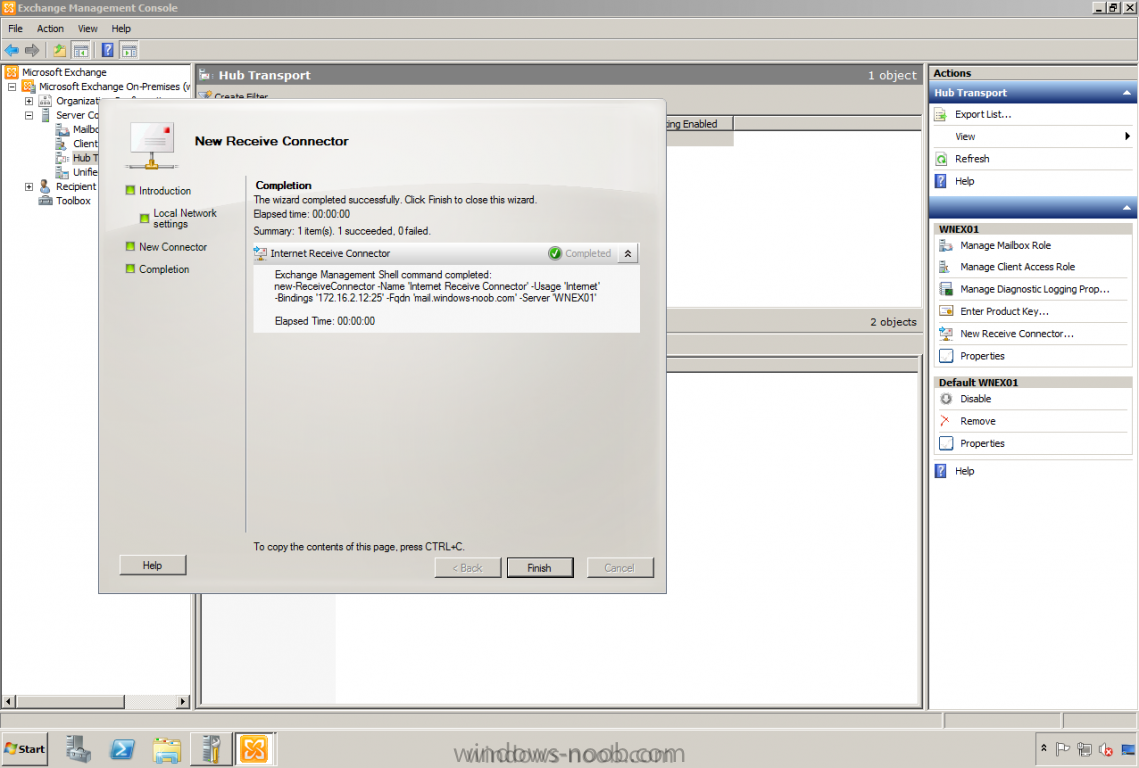The image size is (1139, 768).
Task: Expand the View submenu arrow
Action: [1127, 137]
